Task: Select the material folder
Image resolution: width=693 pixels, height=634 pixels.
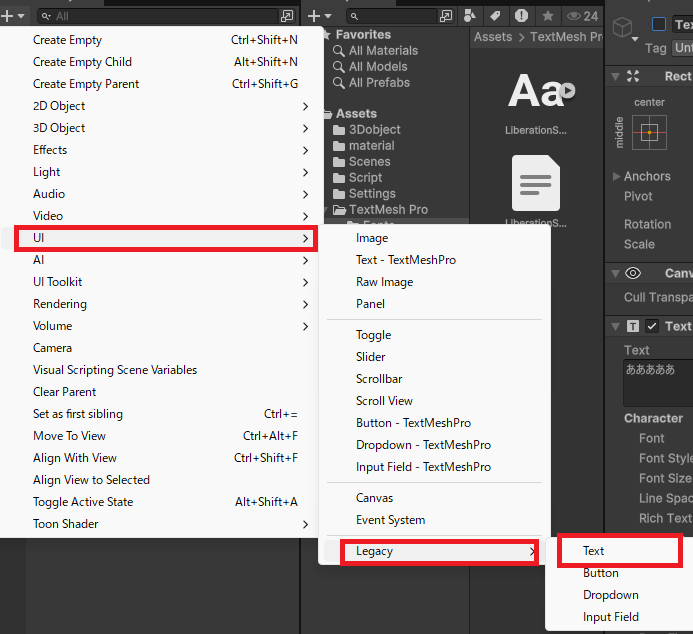Action: 364,145
